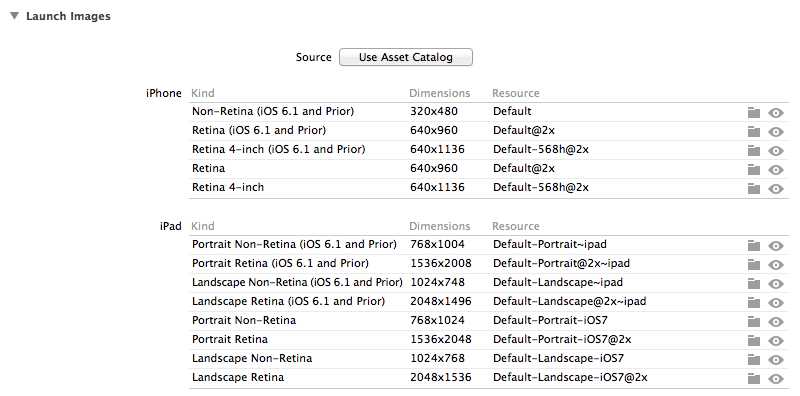Screen dimensions: 800x396
Task: Click Use Asset Catalog button
Action: (406, 57)
